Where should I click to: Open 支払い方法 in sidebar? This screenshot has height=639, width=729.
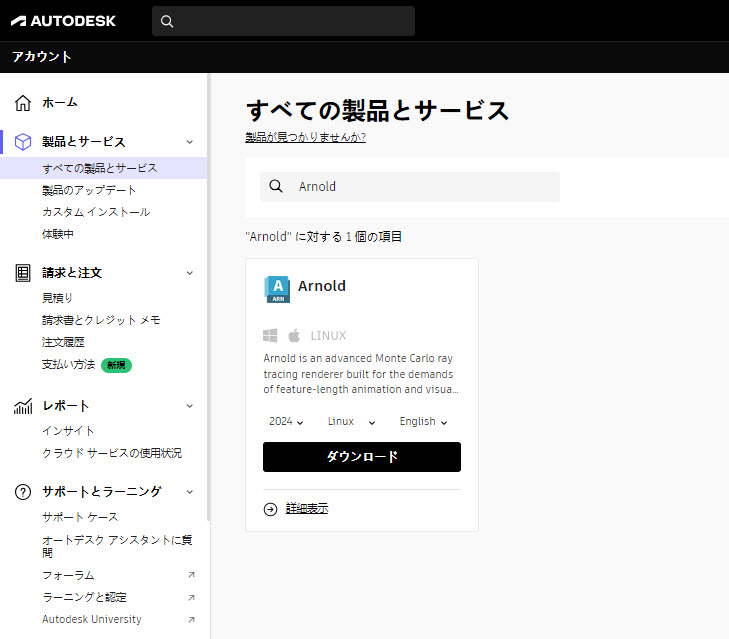click(x=68, y=364)
